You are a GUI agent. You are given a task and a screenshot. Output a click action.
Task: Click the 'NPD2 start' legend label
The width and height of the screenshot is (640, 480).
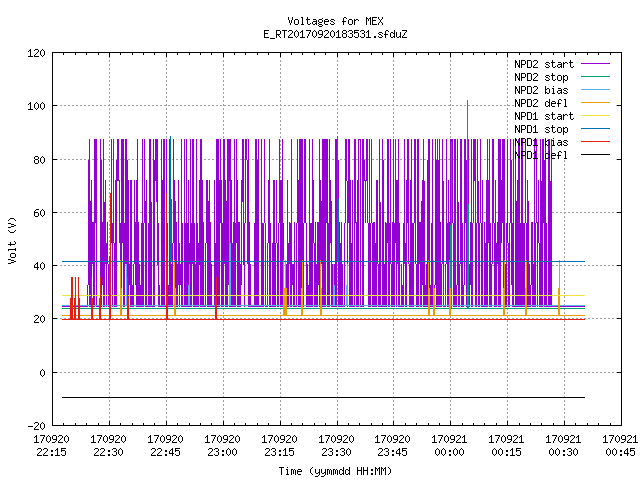[544, 64]
